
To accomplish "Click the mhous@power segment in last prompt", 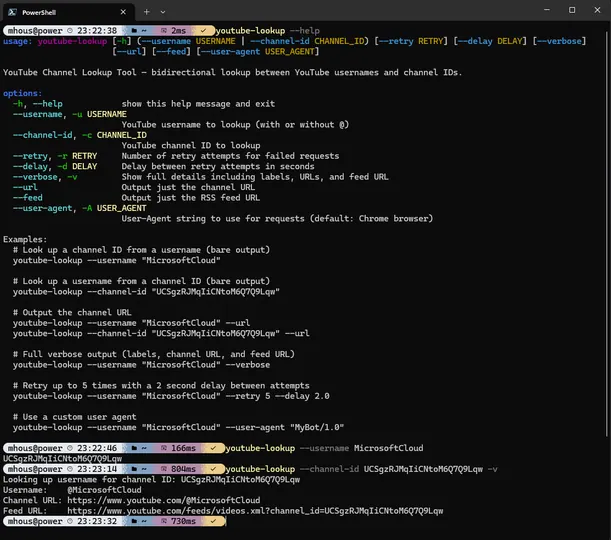I will 35,521.
